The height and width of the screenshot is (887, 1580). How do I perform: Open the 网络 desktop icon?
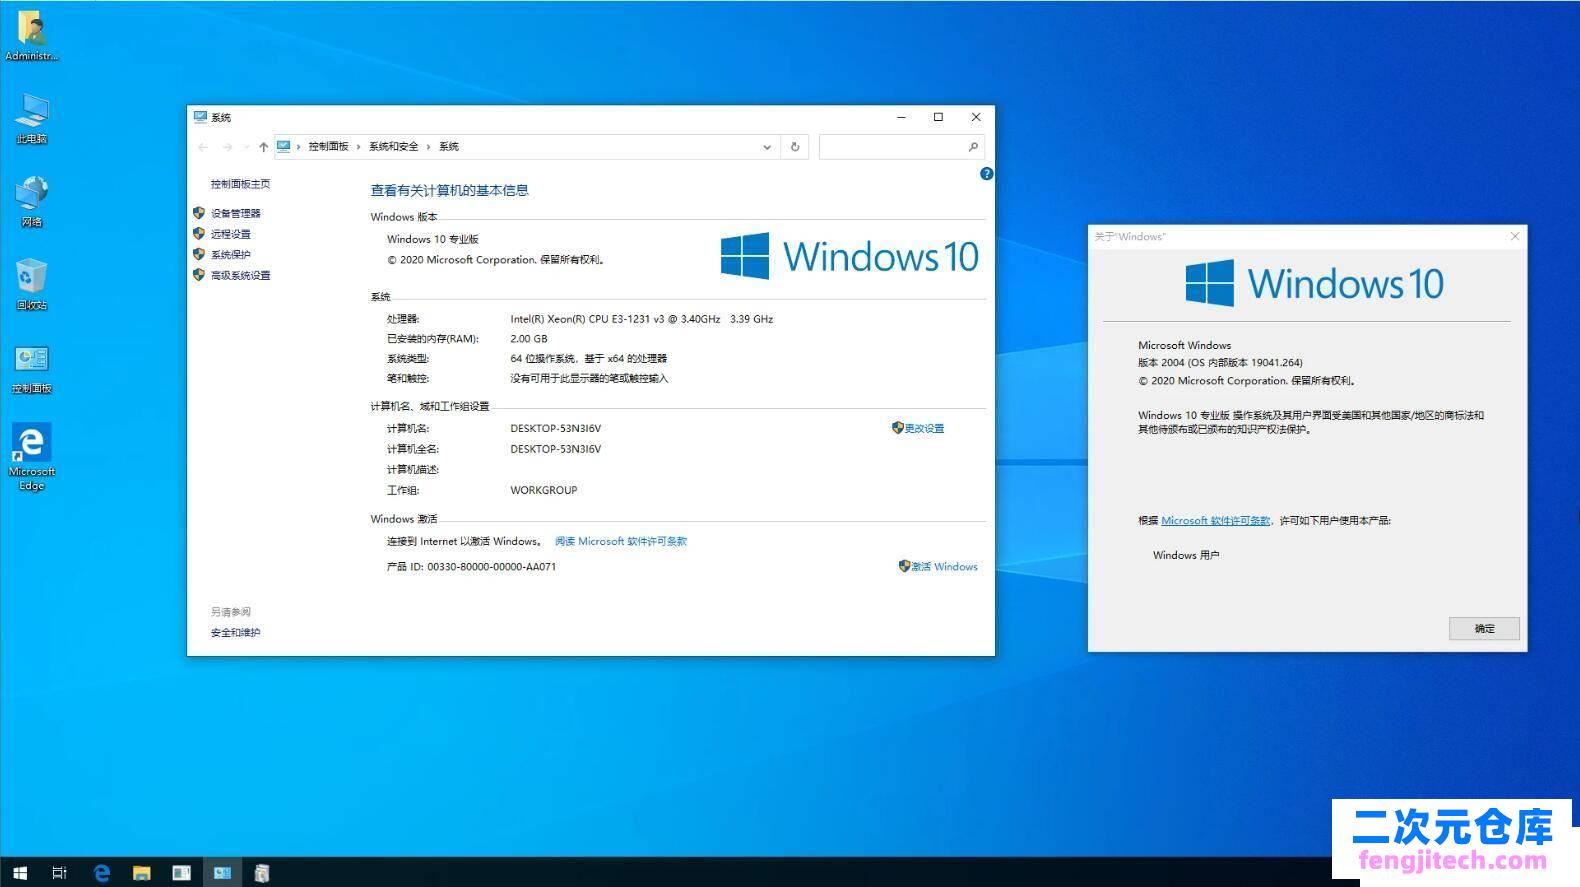[x=32, y=202]
